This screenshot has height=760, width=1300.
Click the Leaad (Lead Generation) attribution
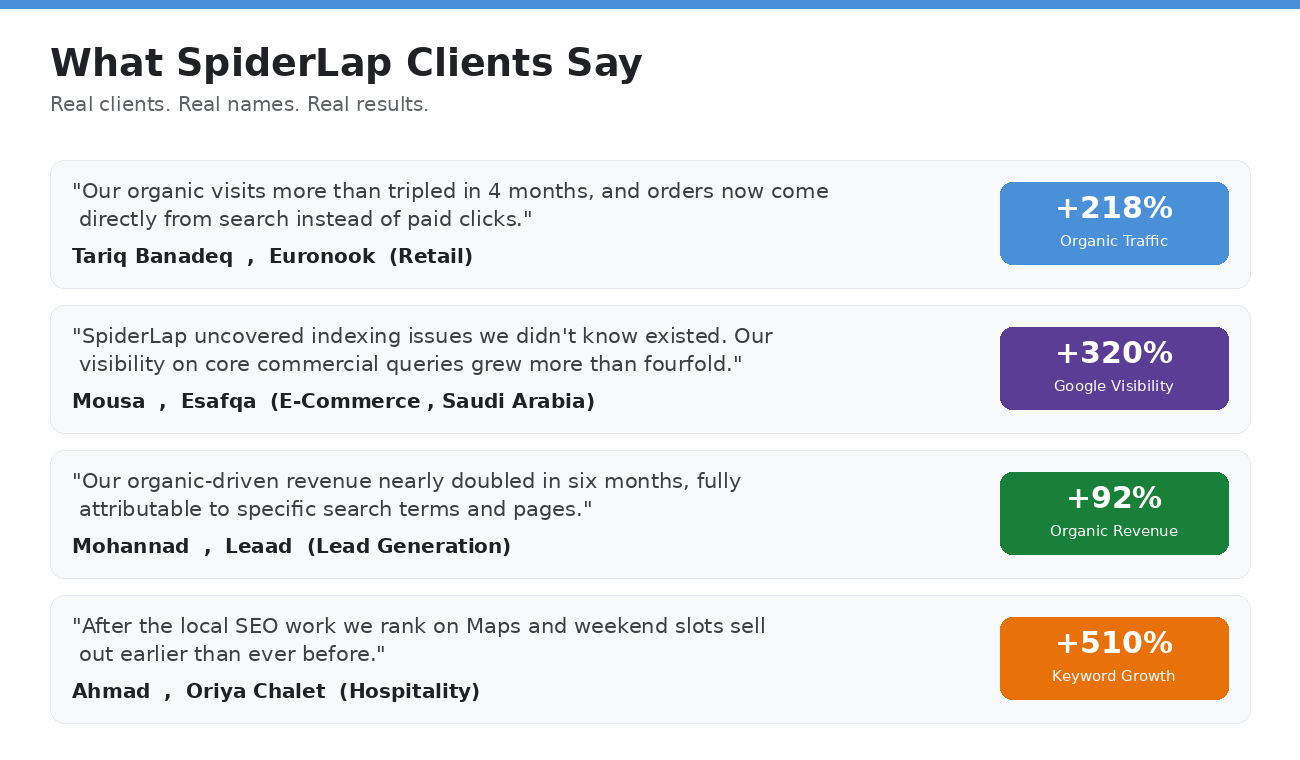[x=368, y=546]
